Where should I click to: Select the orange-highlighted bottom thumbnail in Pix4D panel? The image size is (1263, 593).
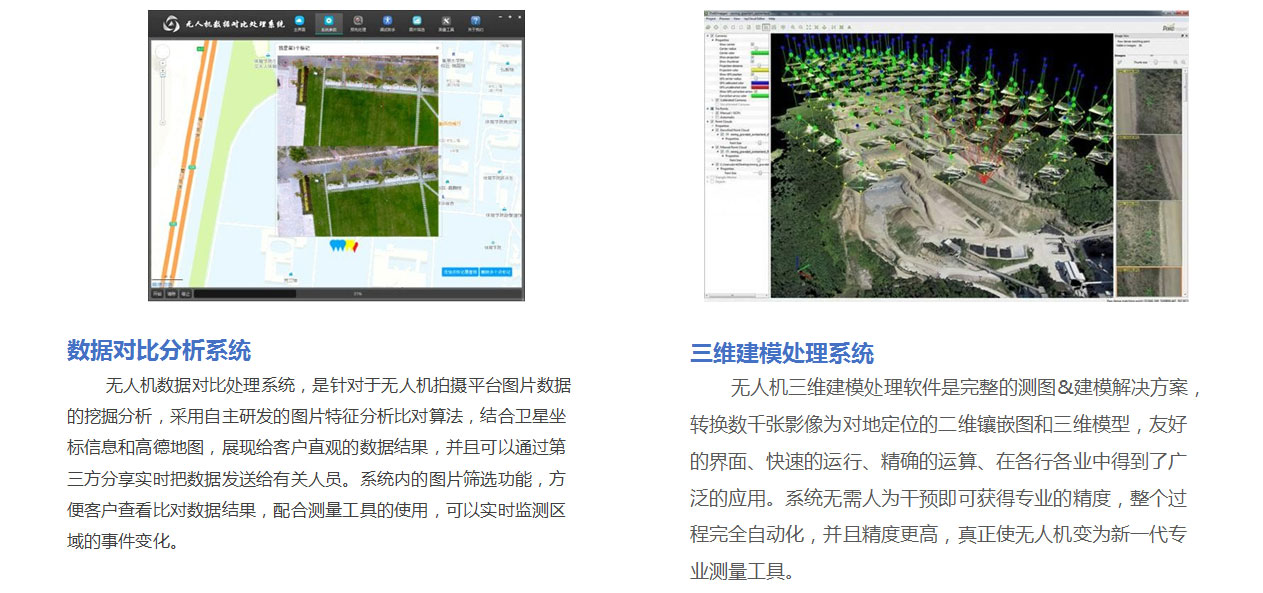1148,281
